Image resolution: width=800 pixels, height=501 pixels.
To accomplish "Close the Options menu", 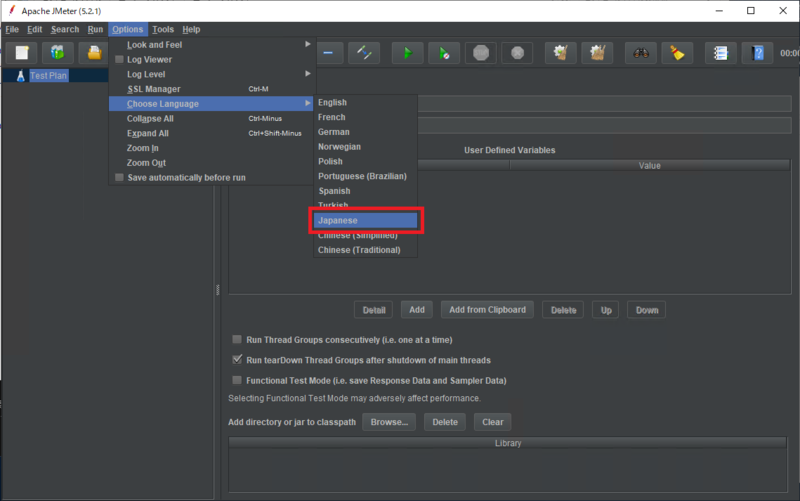I will click(128, 29).
